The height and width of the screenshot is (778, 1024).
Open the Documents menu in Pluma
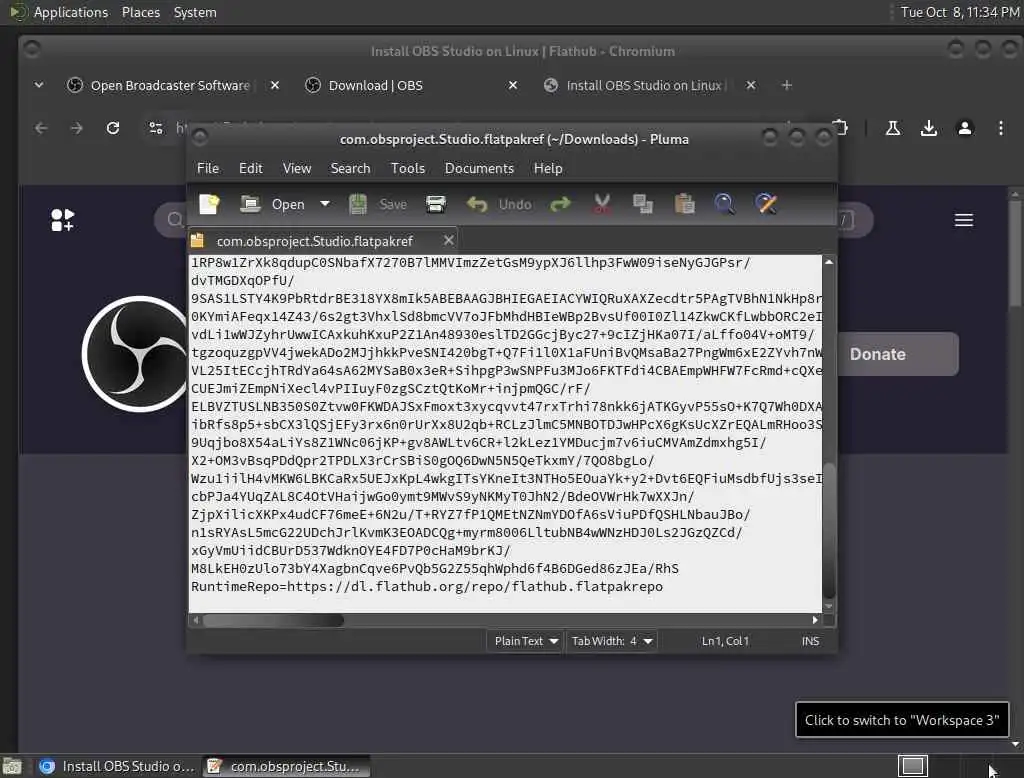(479, 169)
